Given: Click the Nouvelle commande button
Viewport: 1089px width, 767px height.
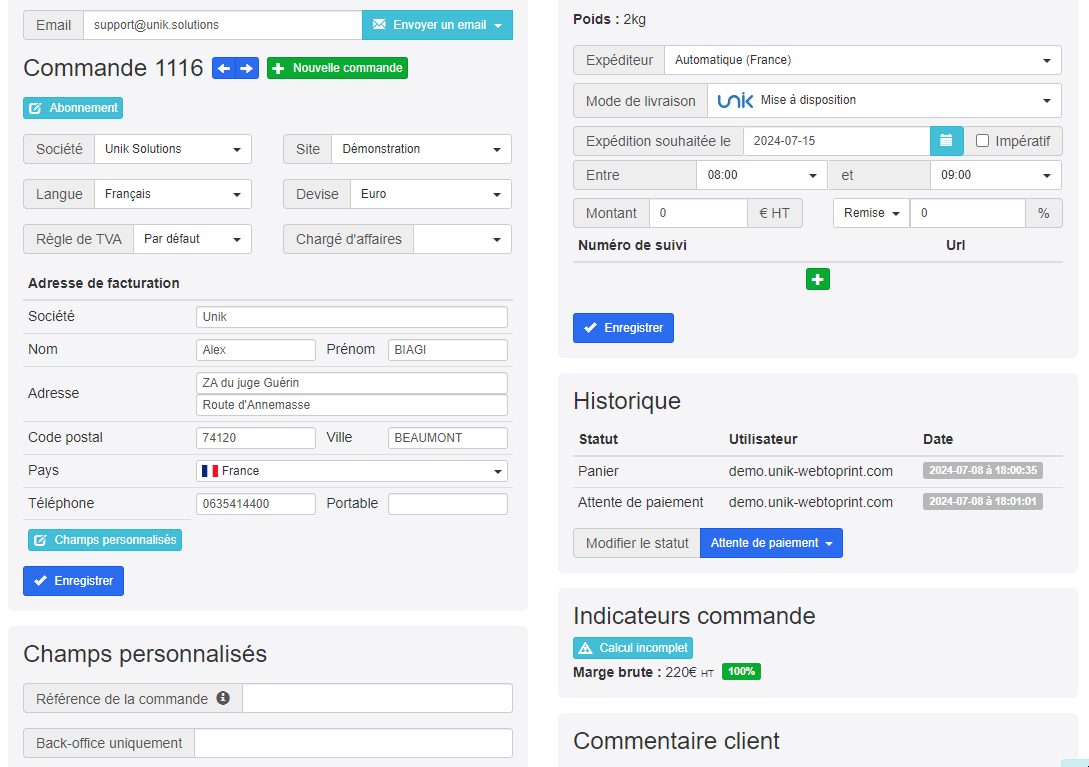Looking at the screenshot, I should click(x=337, y=68).
